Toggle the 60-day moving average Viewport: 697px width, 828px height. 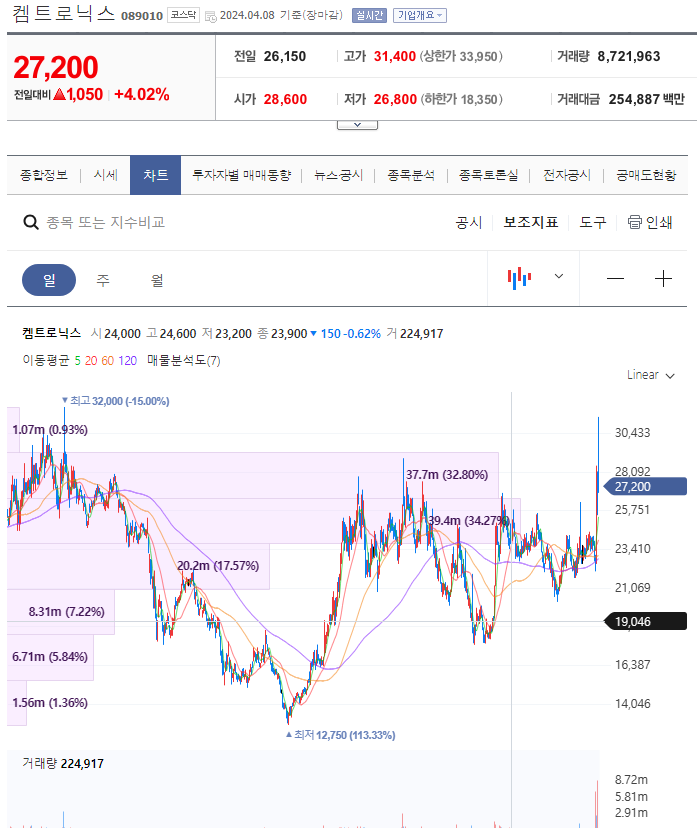coord(108,361)
